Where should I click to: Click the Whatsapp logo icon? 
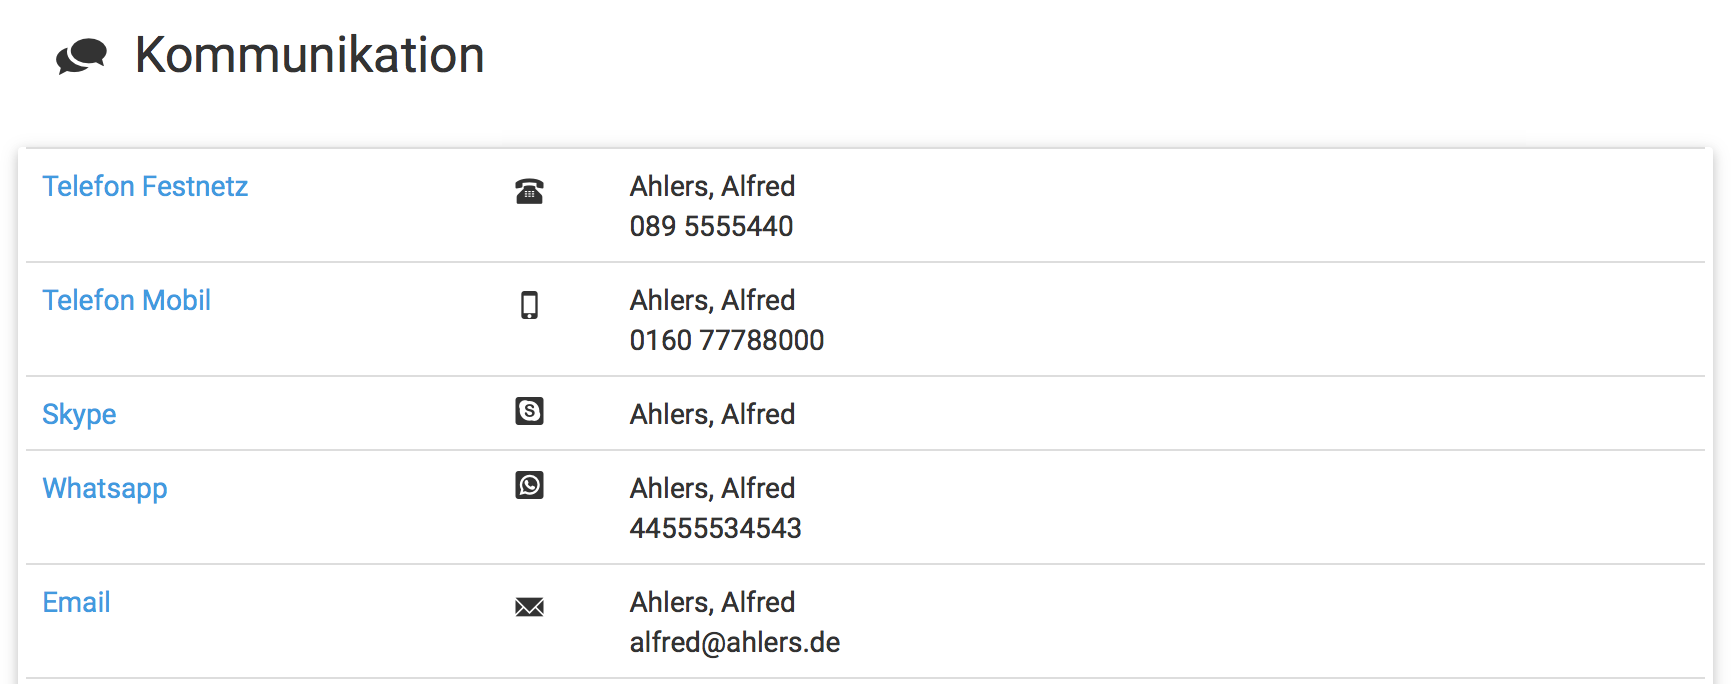click(x=529, y=485)
